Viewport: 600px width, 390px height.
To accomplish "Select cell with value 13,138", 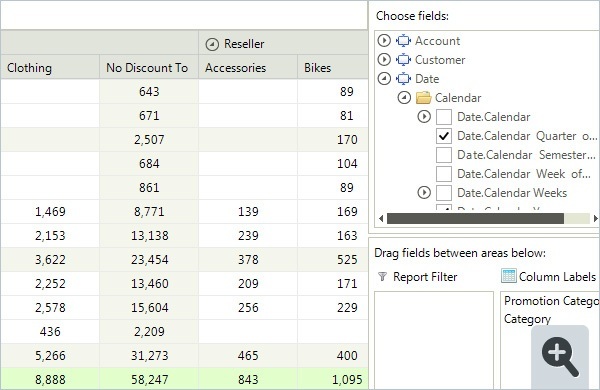I will click(149, 236).
